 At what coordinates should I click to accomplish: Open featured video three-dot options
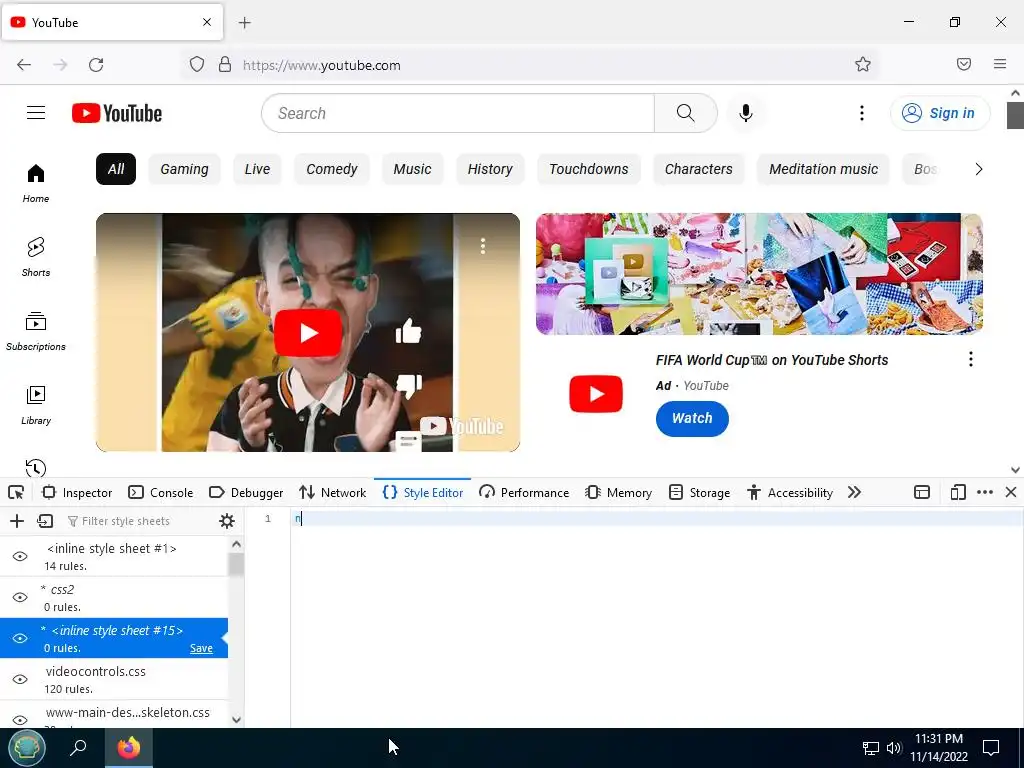pos(483,246)
